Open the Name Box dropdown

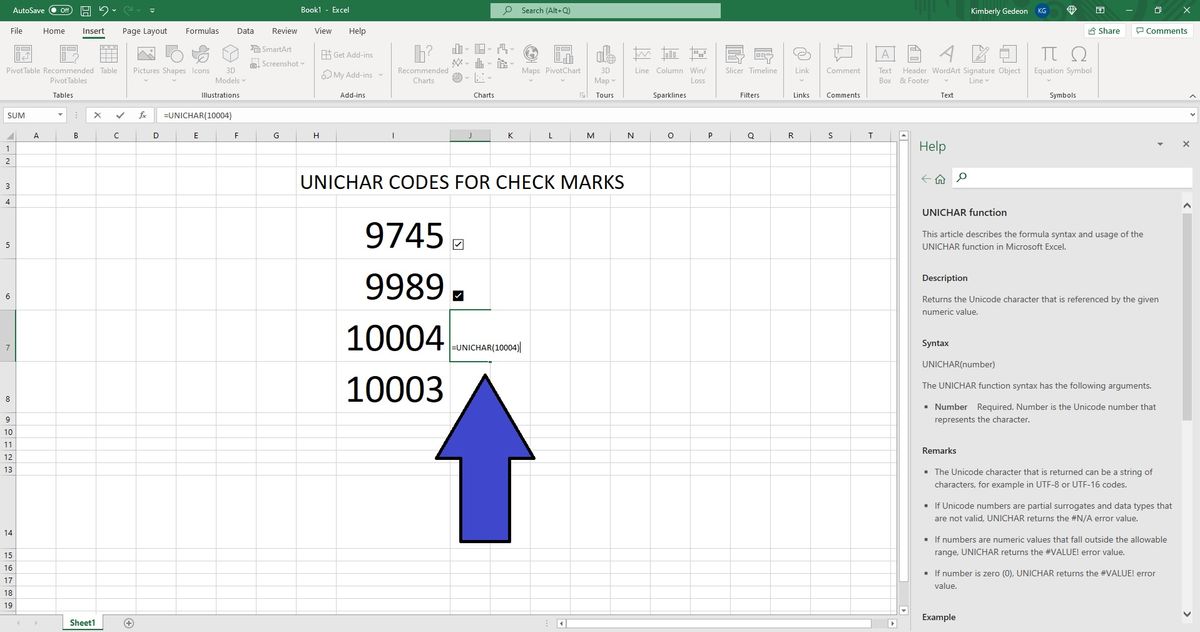click(x=60, y=115)
